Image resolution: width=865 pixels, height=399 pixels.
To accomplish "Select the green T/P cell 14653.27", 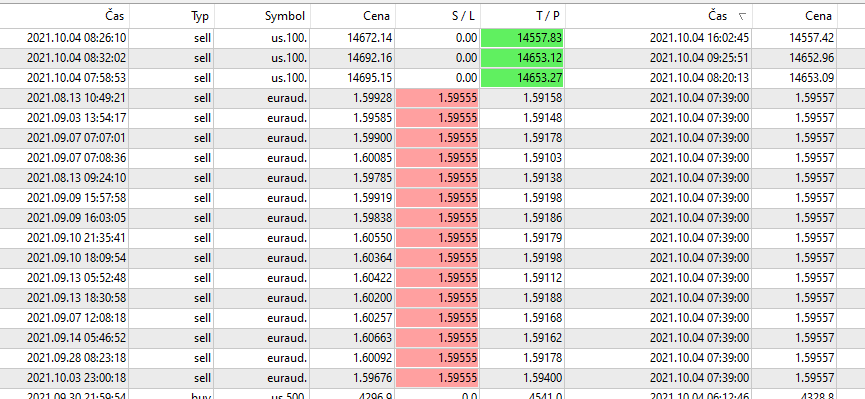I will (x=522, y=78).
